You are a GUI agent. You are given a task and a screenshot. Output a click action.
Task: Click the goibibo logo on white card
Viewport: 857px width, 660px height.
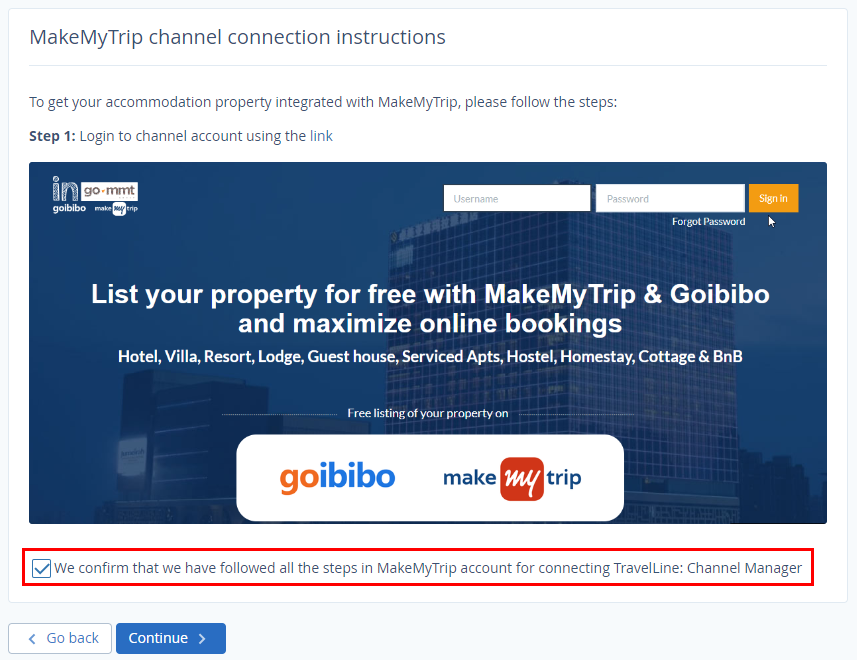click(337, 478)
